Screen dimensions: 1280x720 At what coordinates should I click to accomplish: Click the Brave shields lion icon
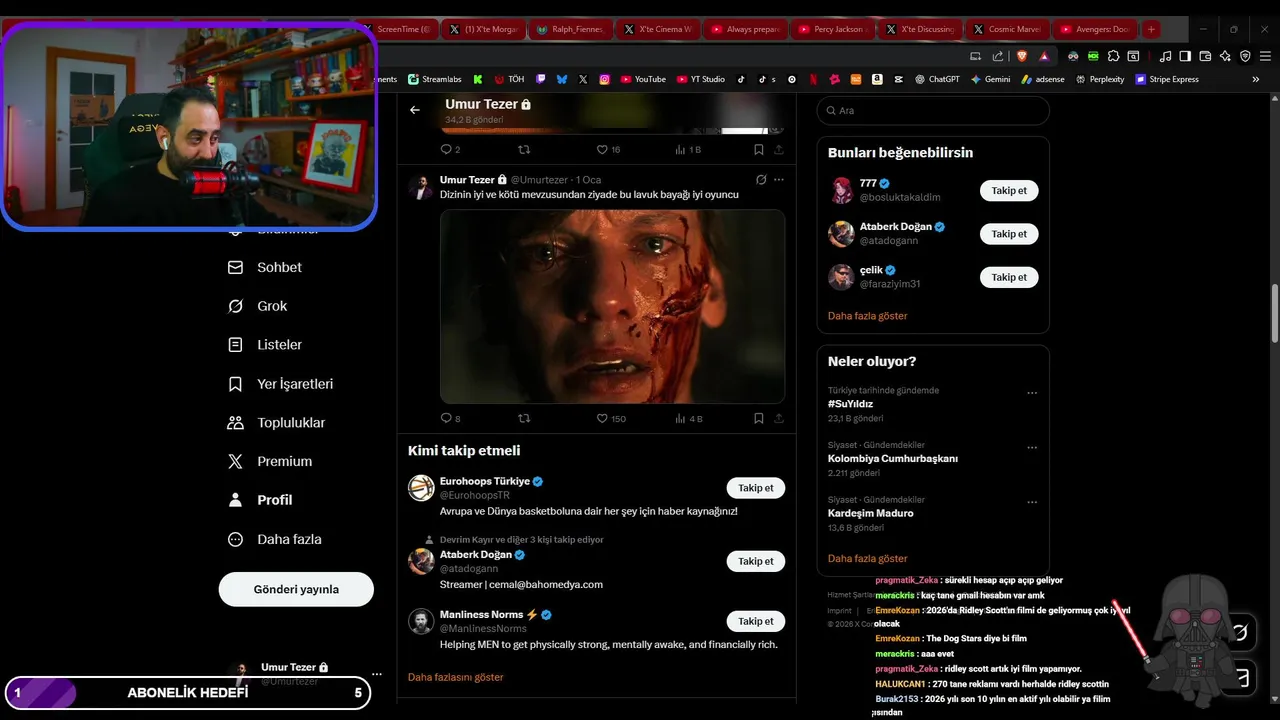1022,56
